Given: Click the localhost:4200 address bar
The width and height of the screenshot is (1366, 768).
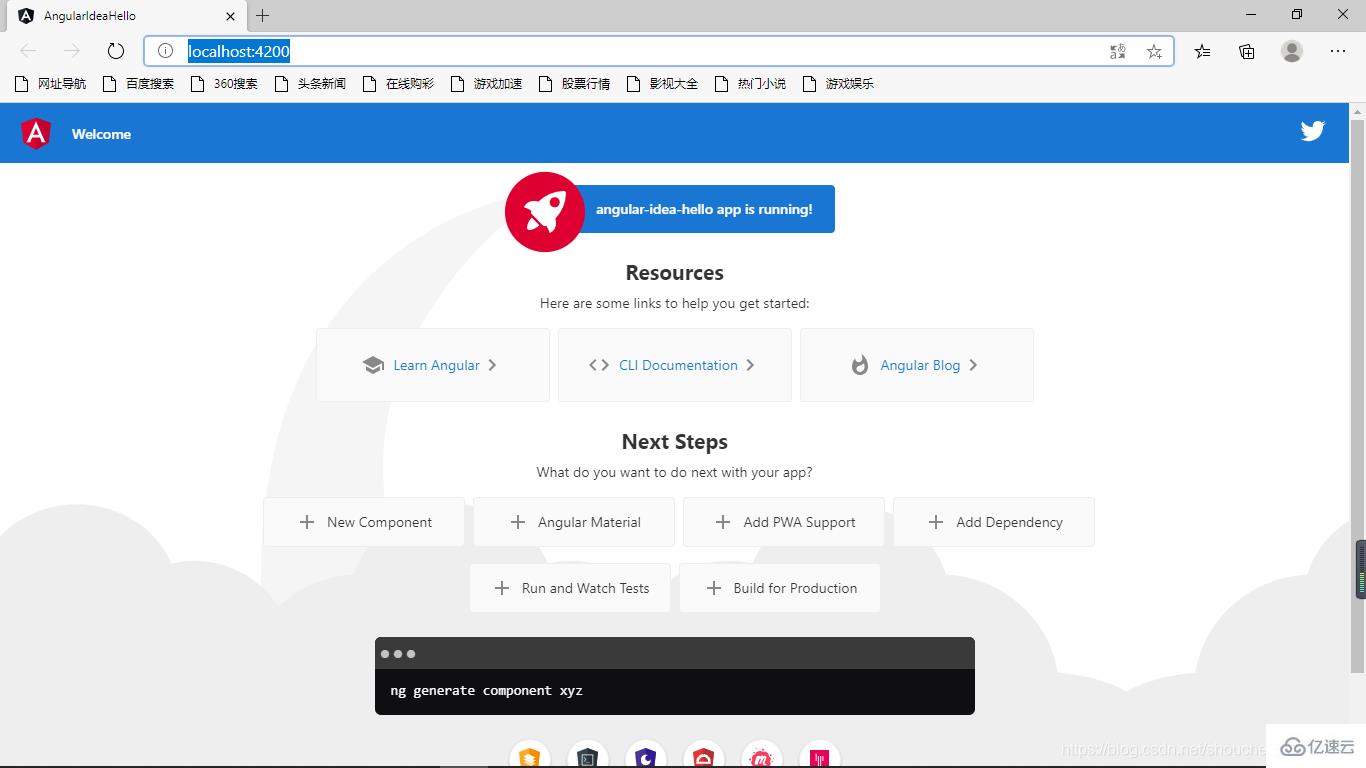Looking at the screenshot, I should click(x=659, y=51).
